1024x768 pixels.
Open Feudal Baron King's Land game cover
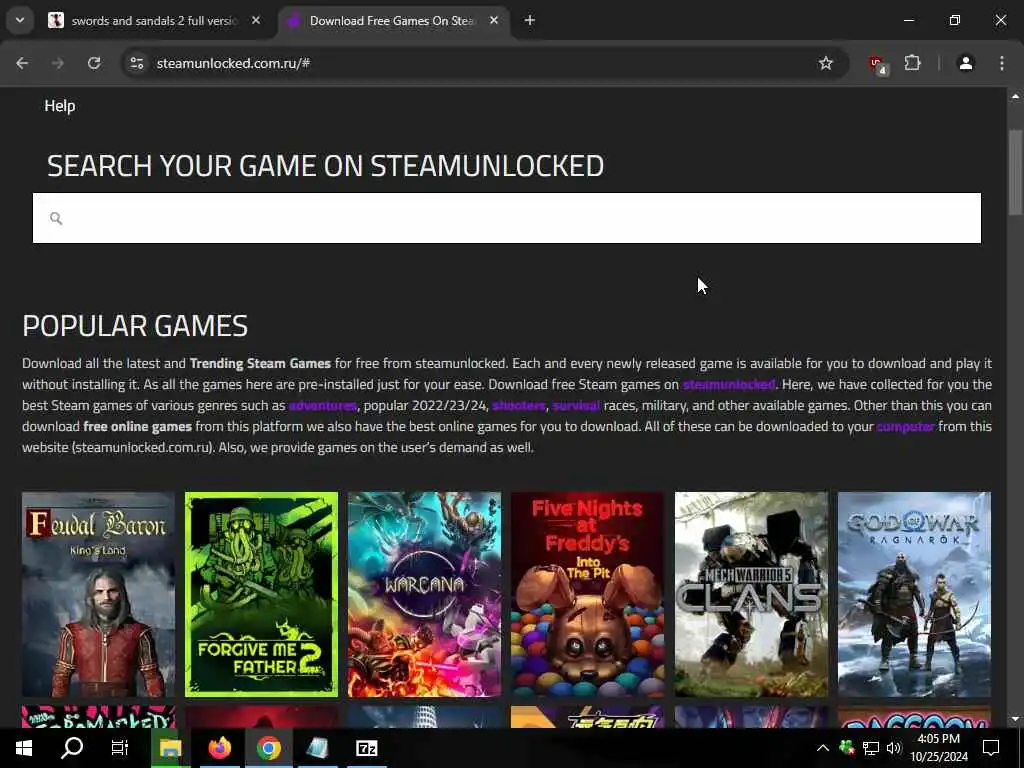tap(99, 595)
